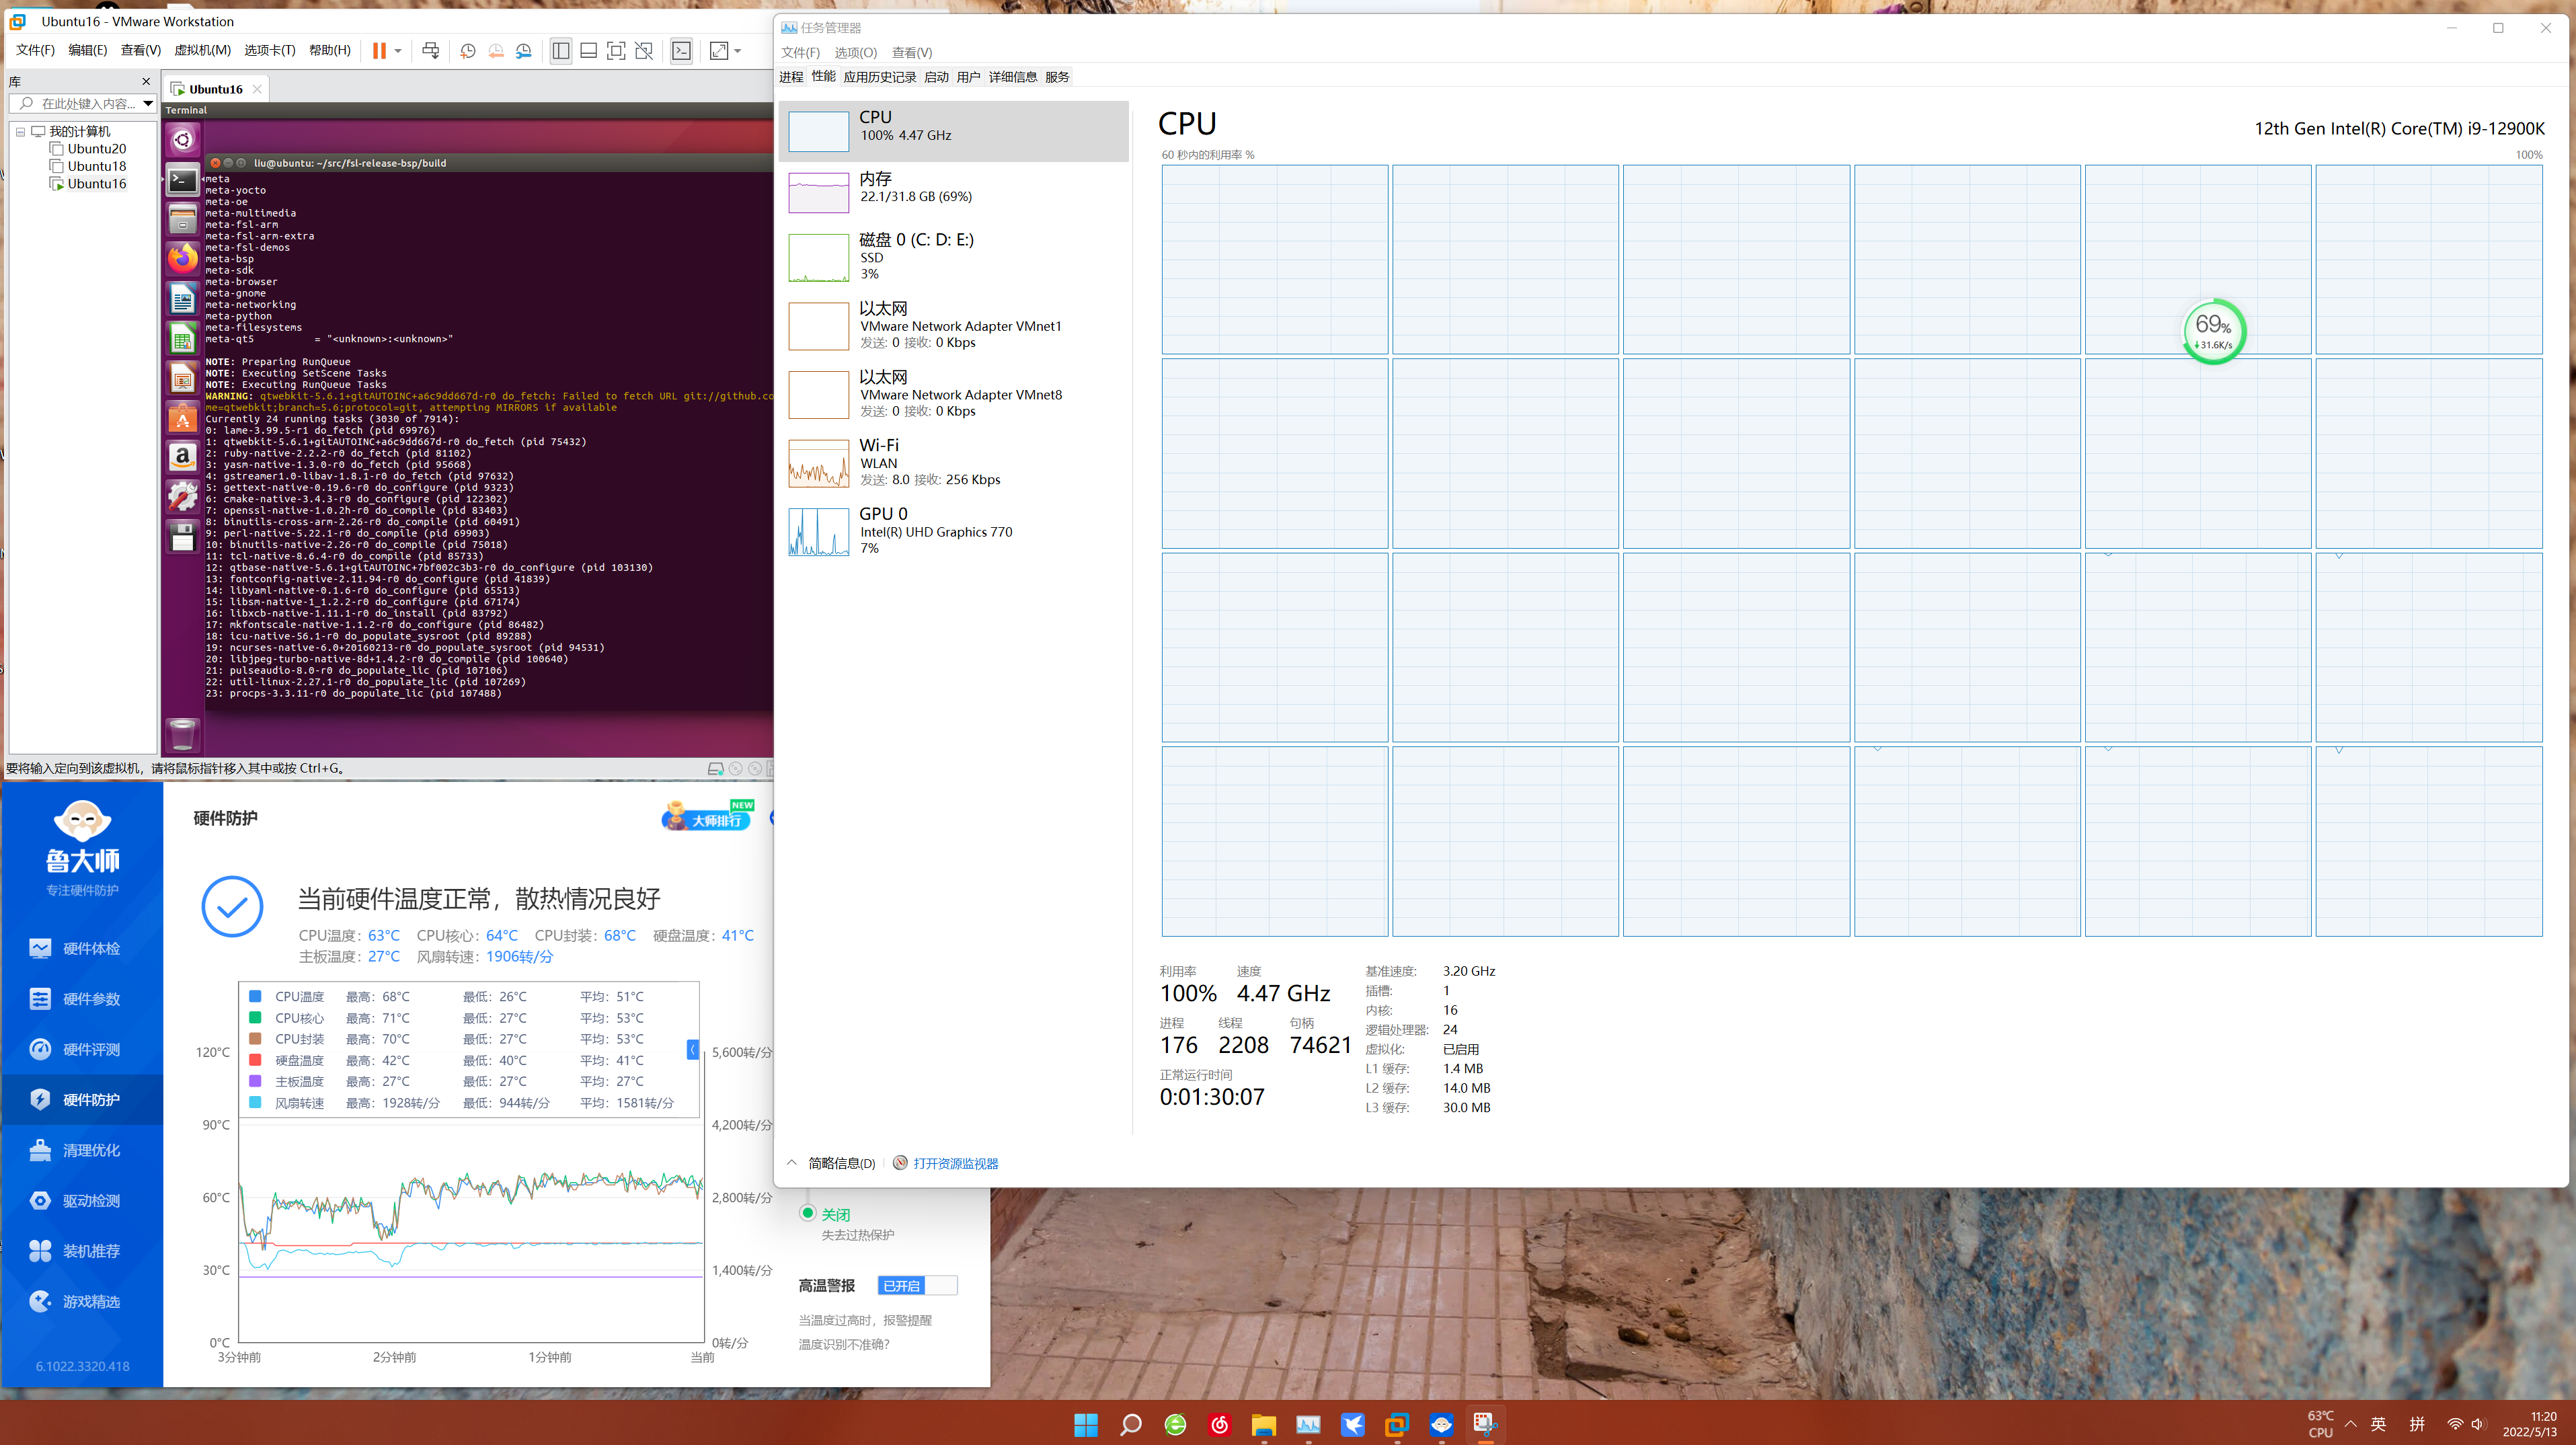Expand hidden system tray icons chevron
This screenshot has height=1445, width=2576.
pos(2350,1424)
